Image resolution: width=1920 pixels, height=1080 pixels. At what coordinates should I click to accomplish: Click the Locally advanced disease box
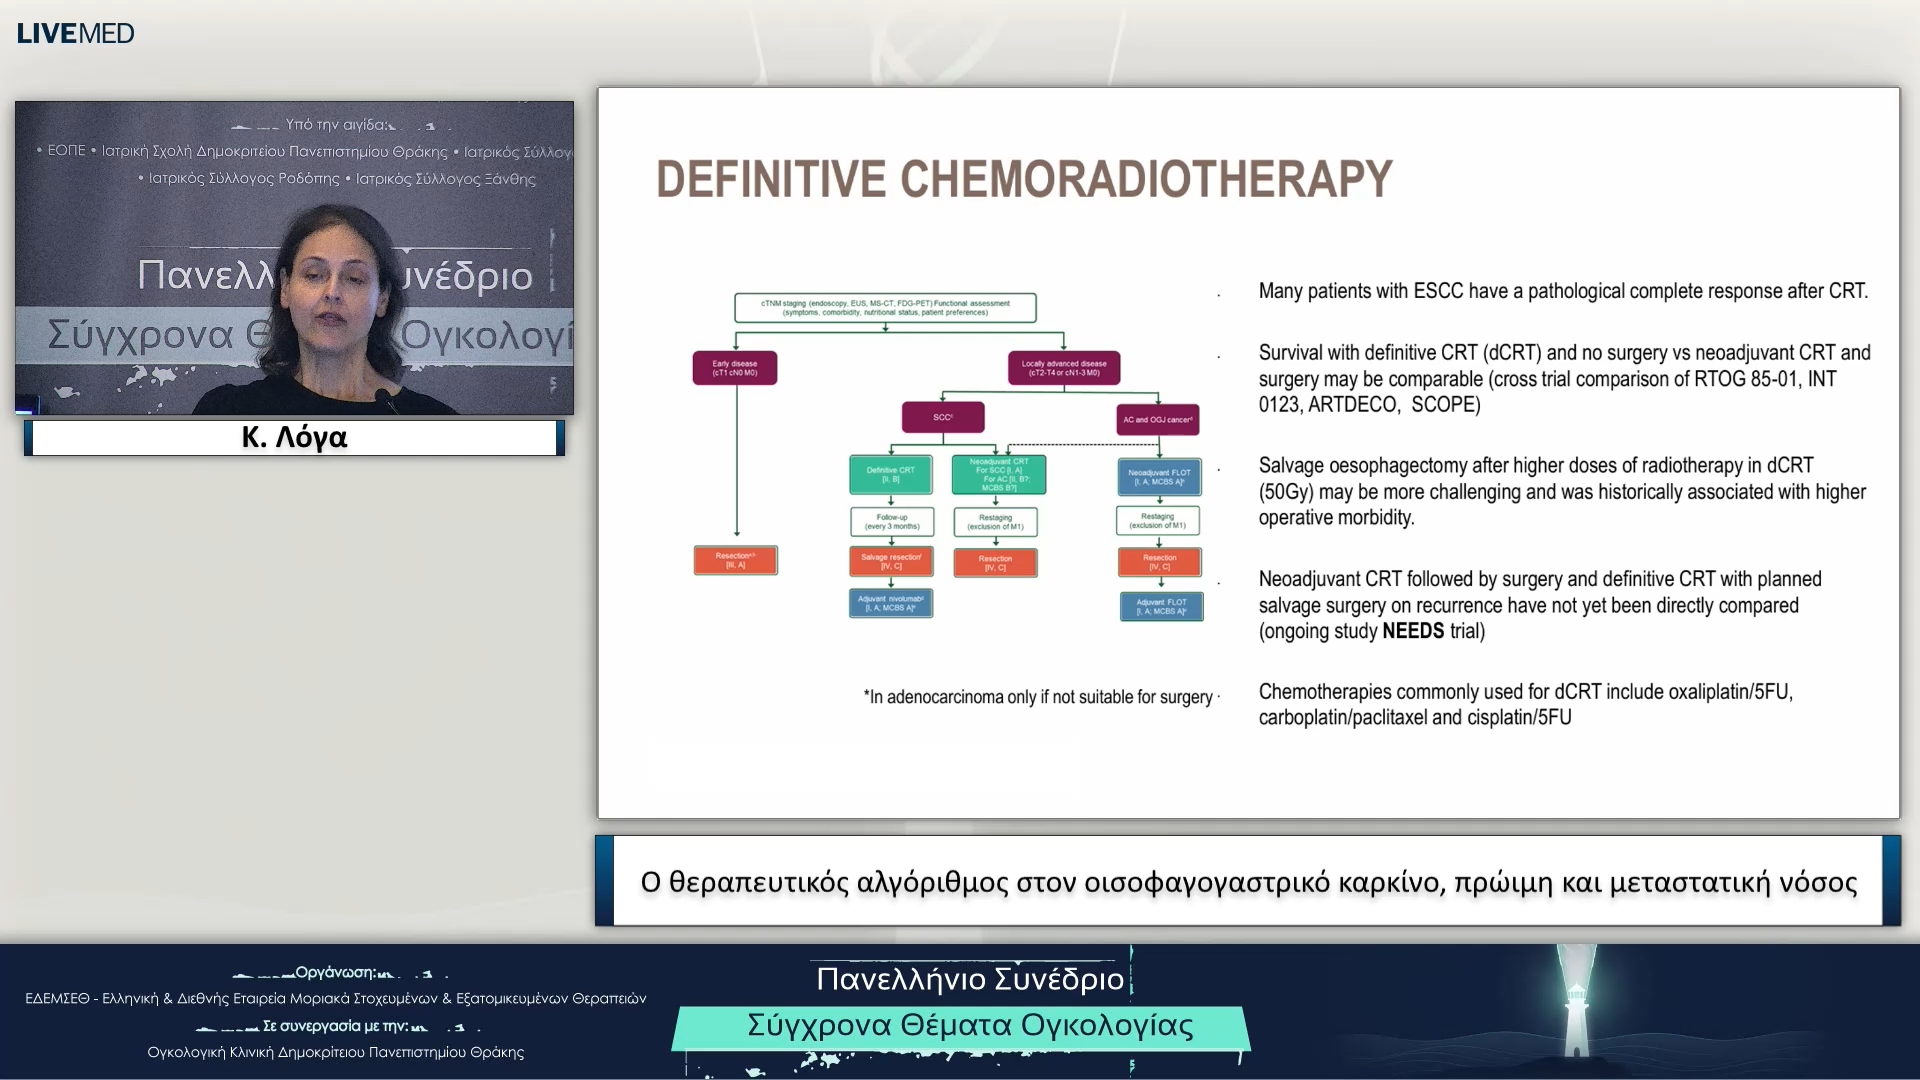tap(1063, 368)
